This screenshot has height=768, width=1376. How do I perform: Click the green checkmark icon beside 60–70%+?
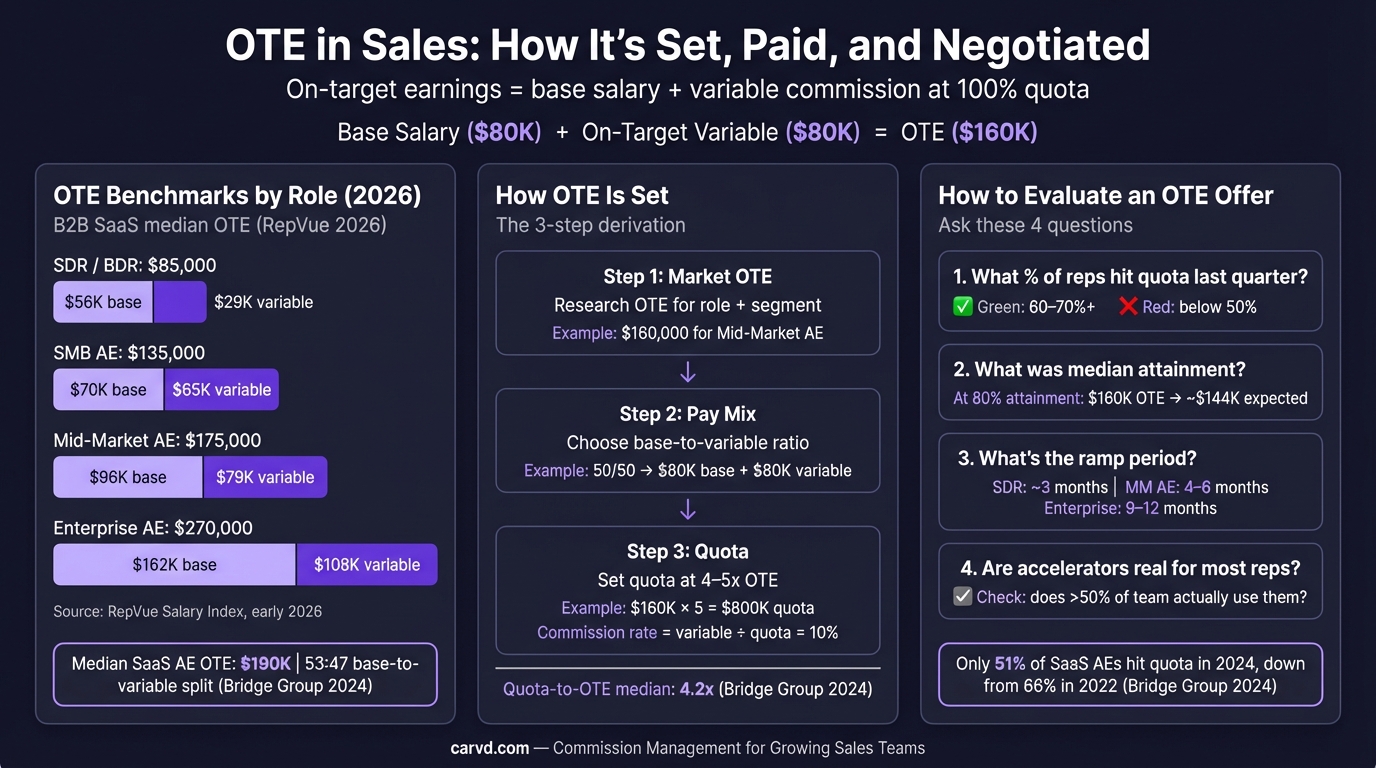(x=963, y=307)
